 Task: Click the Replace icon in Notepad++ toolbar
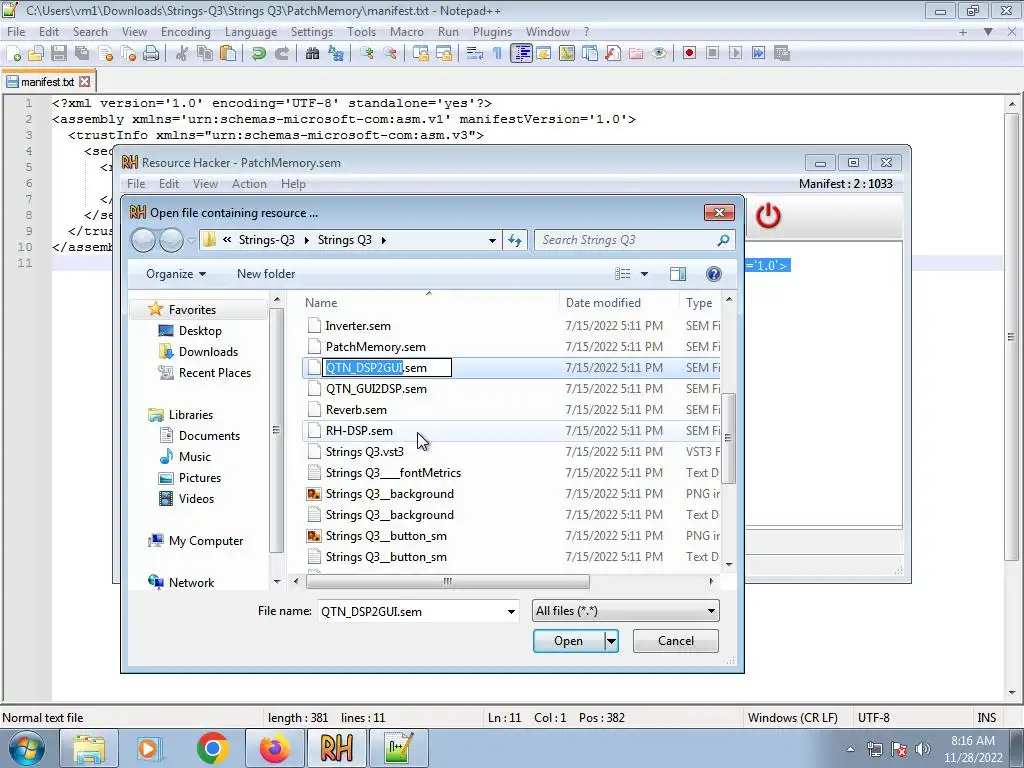pyautogui.click(x=336, y=54)
